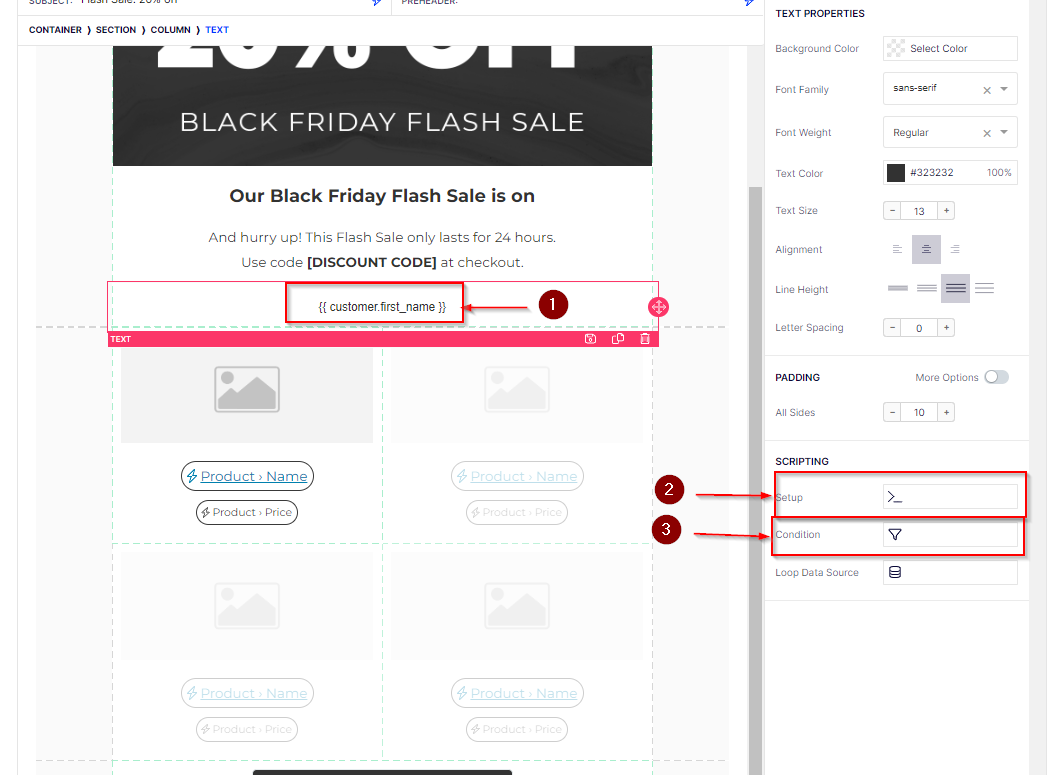Expand the Font Weight dropdown
The width and height of the screenshot is (1060, 775).
[1004, 132]
